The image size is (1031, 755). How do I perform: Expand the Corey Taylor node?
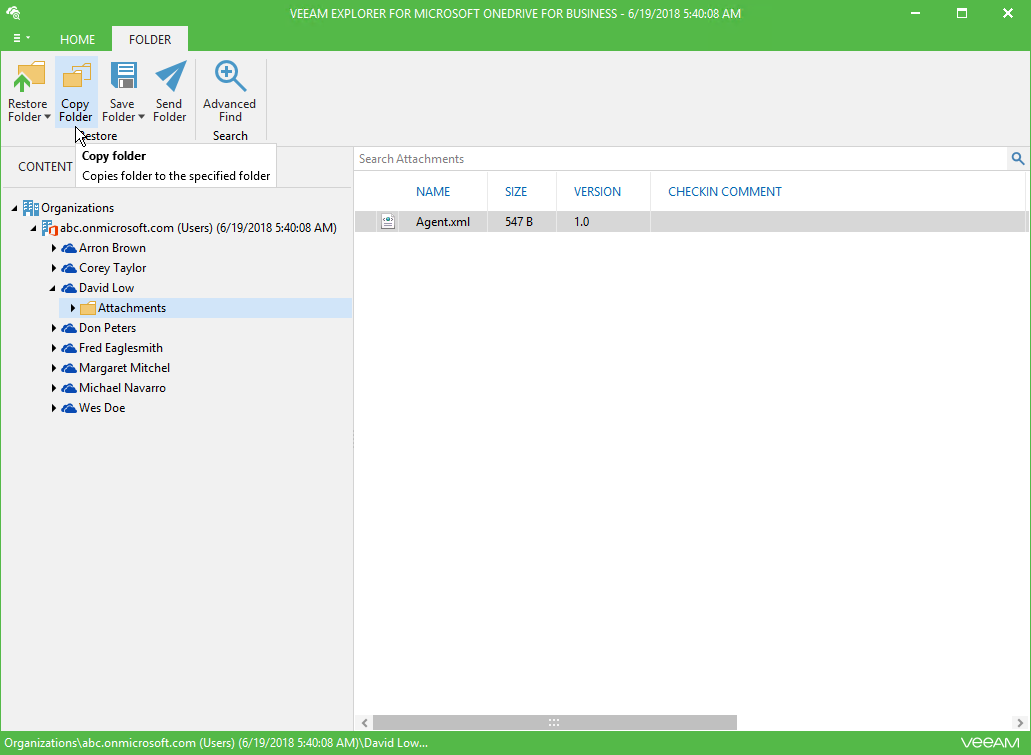coord(54,268)
